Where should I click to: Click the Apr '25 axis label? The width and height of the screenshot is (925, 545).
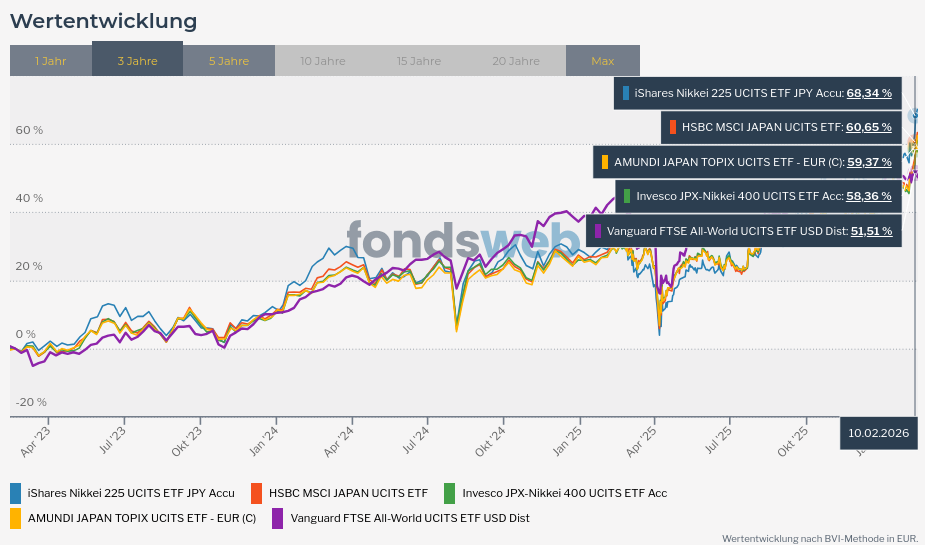(641, 441)
